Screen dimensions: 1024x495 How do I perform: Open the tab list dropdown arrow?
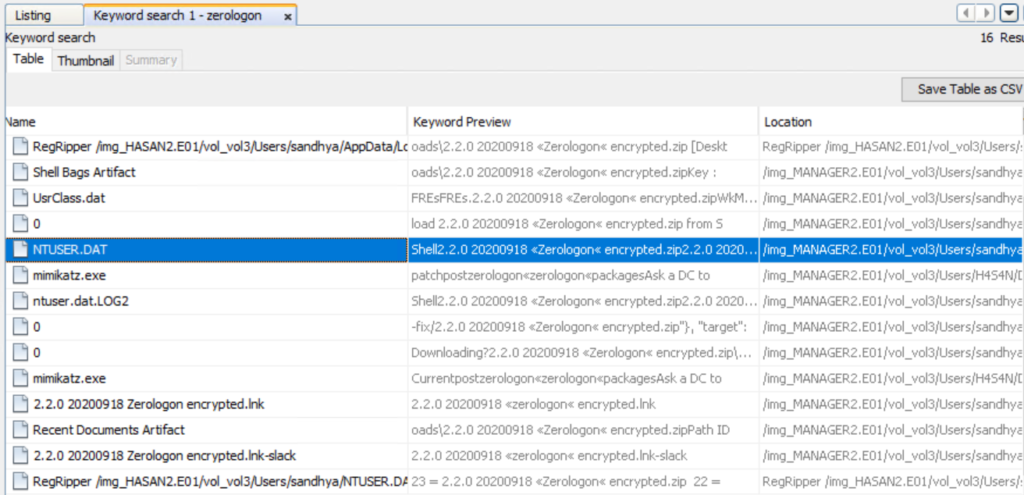[x=1009, y=13]
